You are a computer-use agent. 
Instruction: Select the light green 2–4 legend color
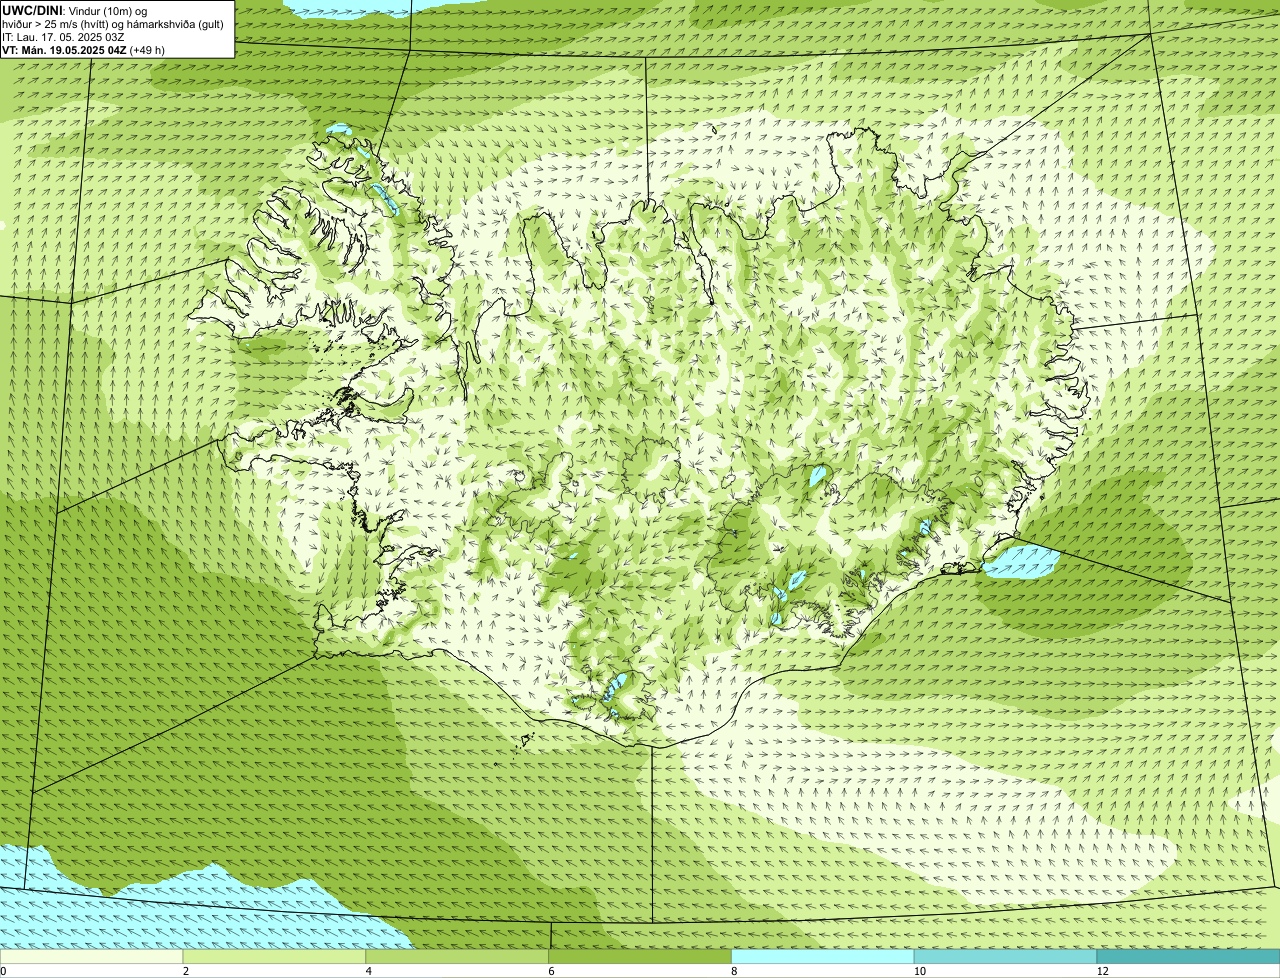[274, 957]
